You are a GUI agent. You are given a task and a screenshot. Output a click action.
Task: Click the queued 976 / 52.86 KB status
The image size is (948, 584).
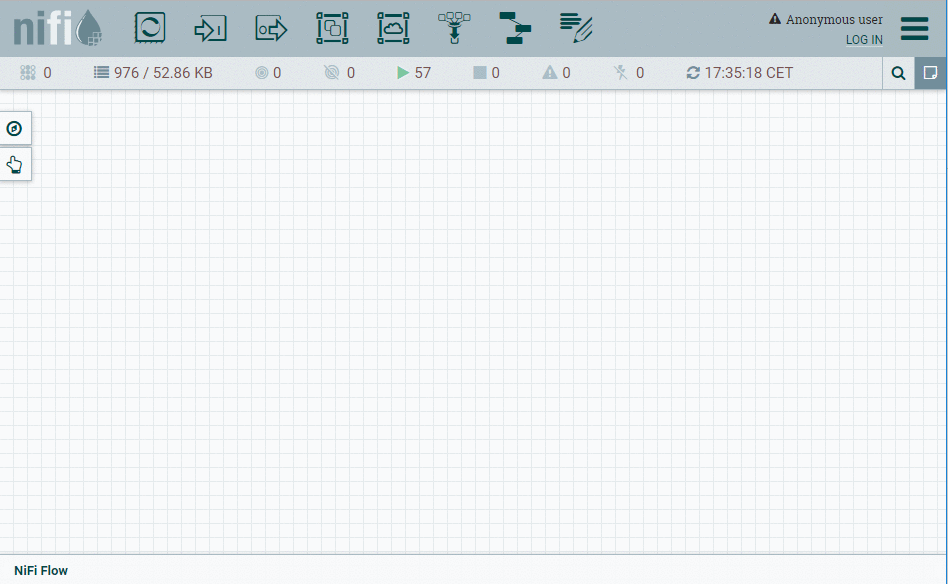153,73
